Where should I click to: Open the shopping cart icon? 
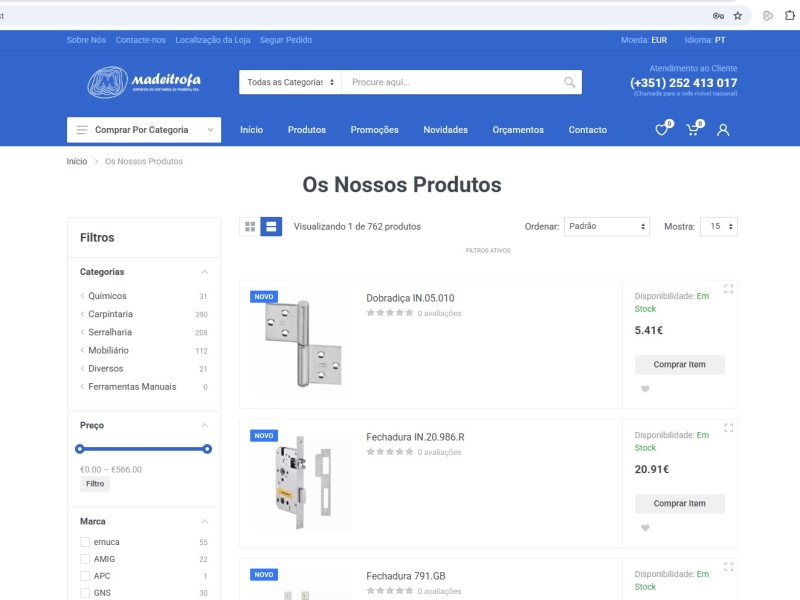tap(693, 130)
